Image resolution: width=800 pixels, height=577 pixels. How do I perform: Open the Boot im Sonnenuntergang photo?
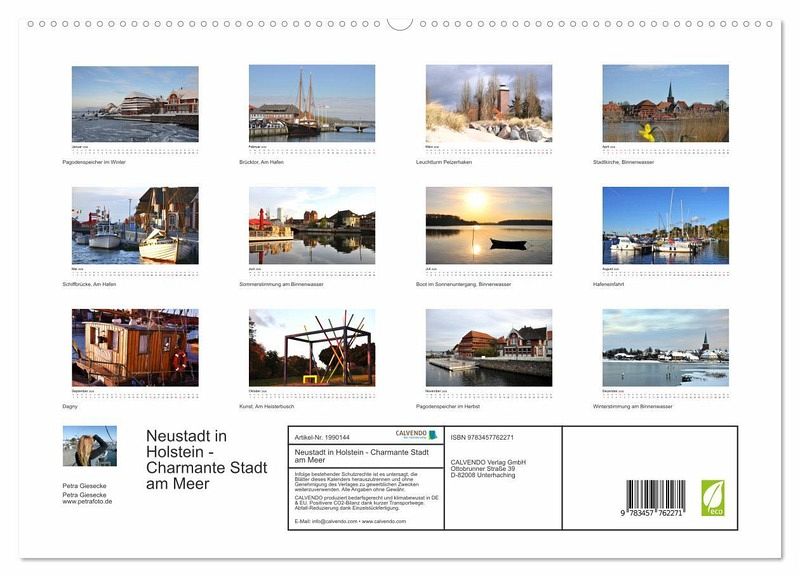[x=489, y=225]
